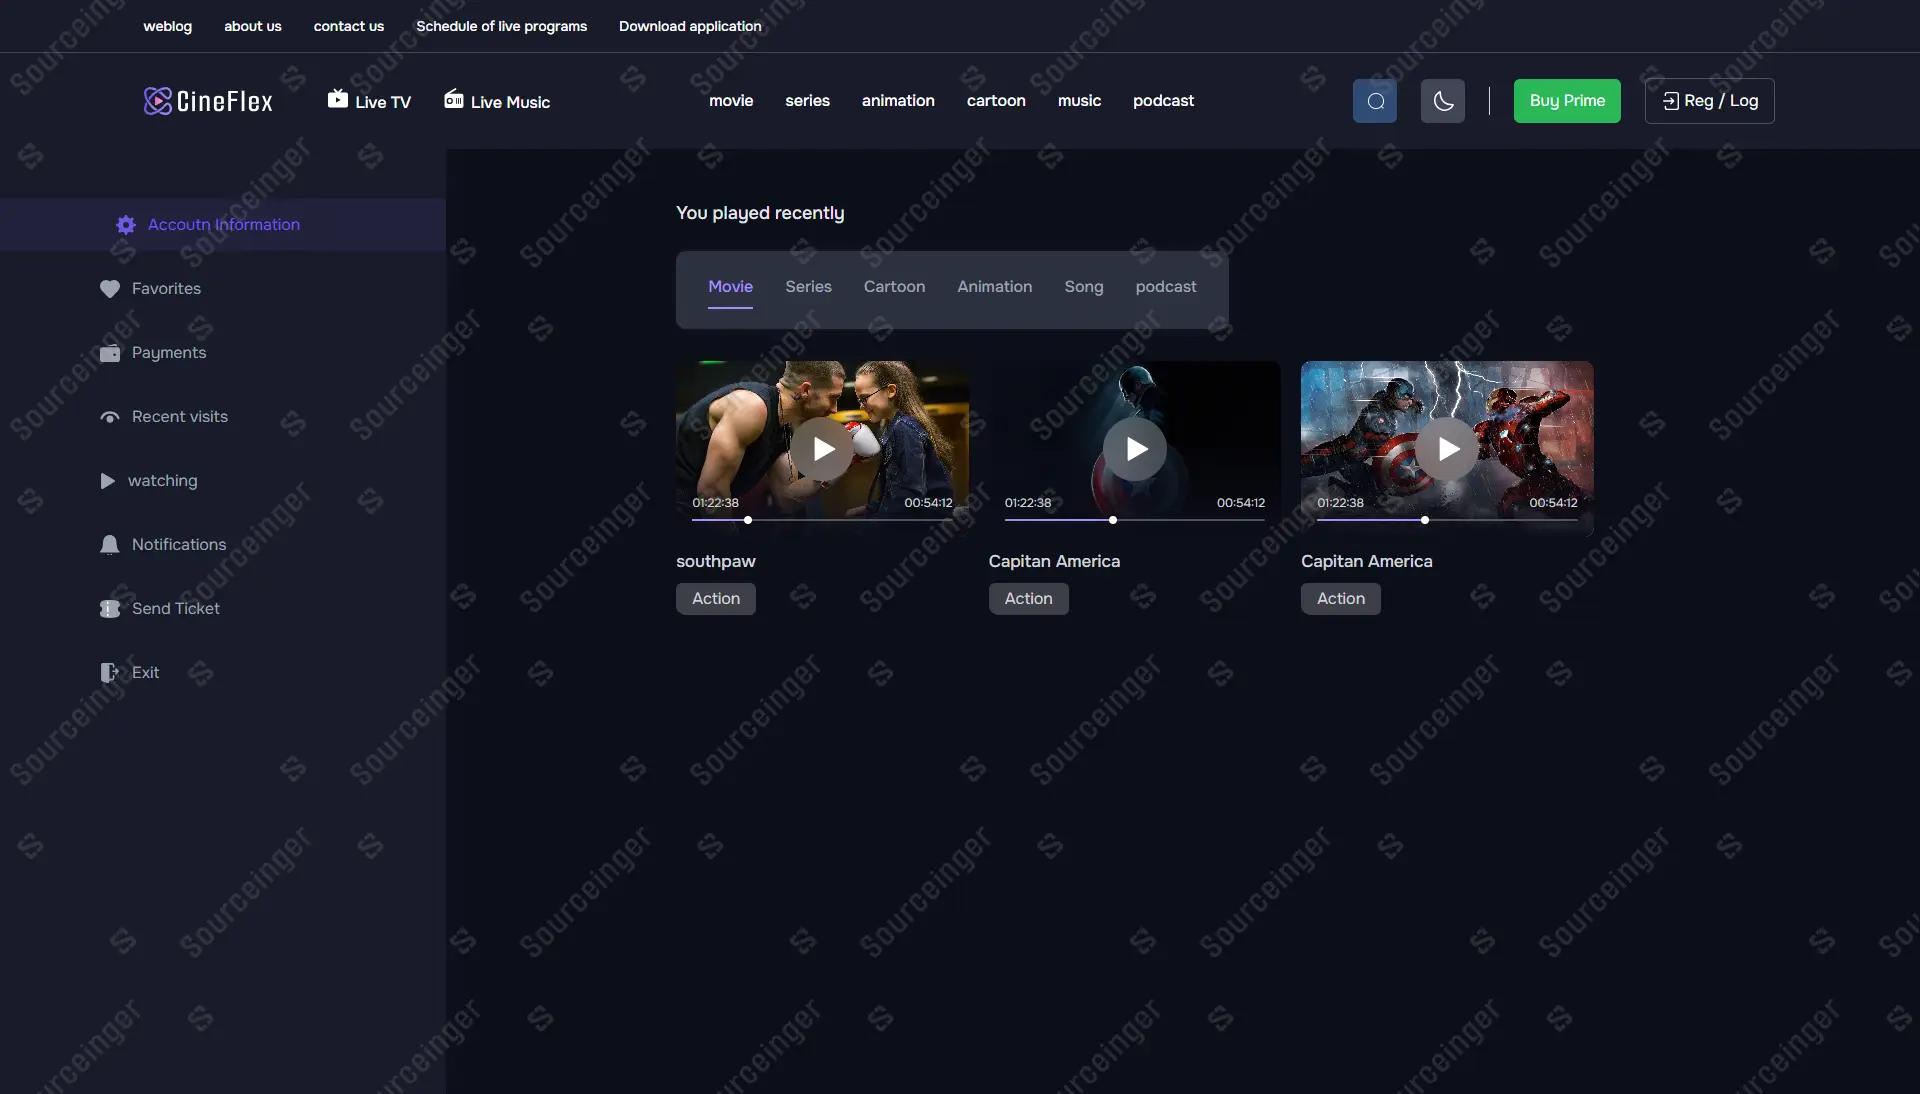Image resolution: width=1920 pixels, height=1094 pixels.
Task: Click the Live TV icon
Action: [x=338, y=99]
